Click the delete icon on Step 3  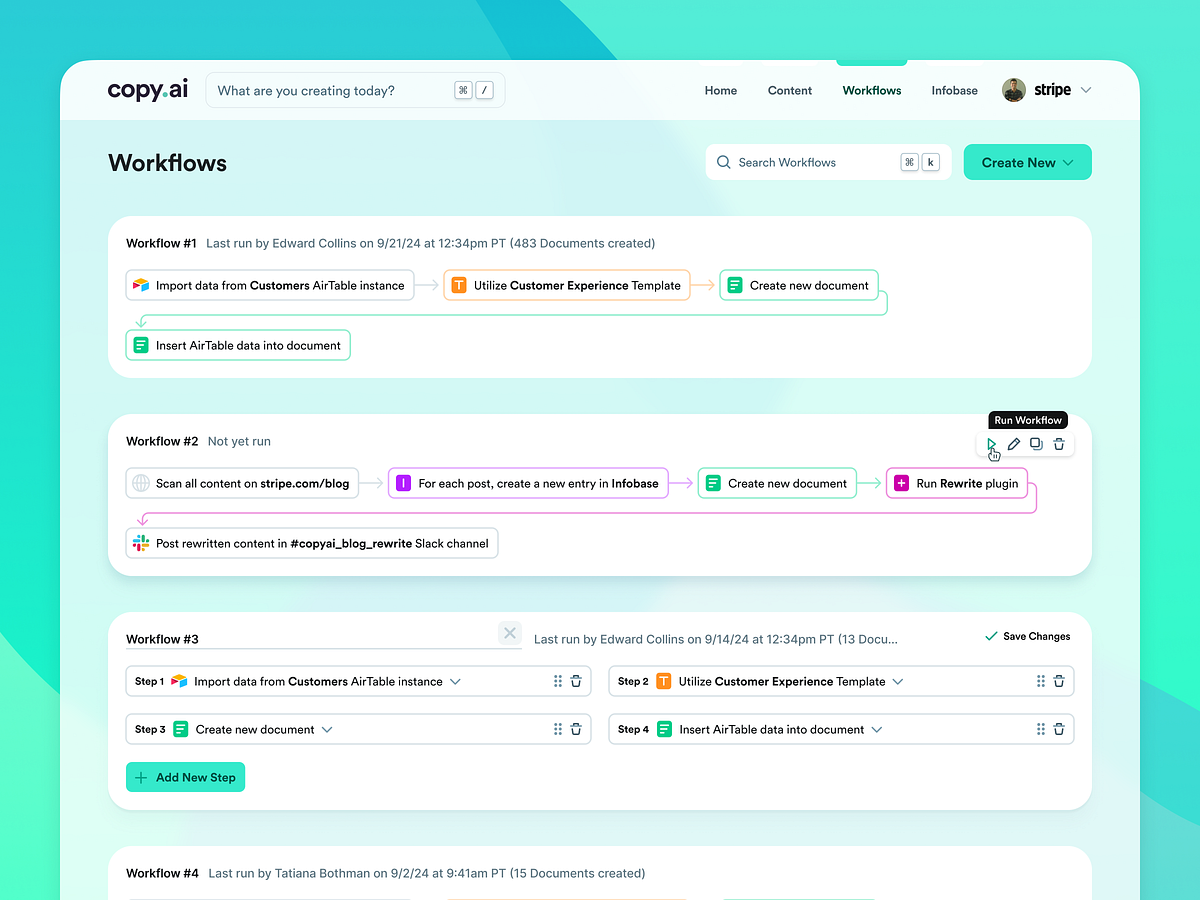pyautogui.click(x=576, y=729)
